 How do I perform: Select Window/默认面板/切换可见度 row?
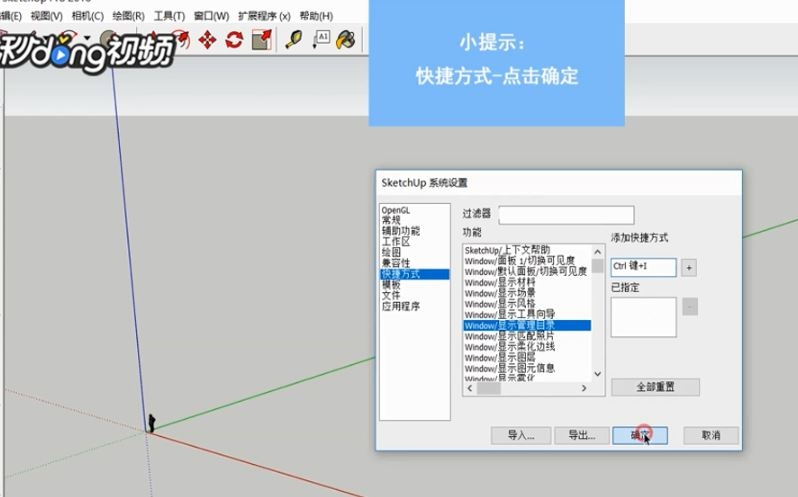pos(527,272)
